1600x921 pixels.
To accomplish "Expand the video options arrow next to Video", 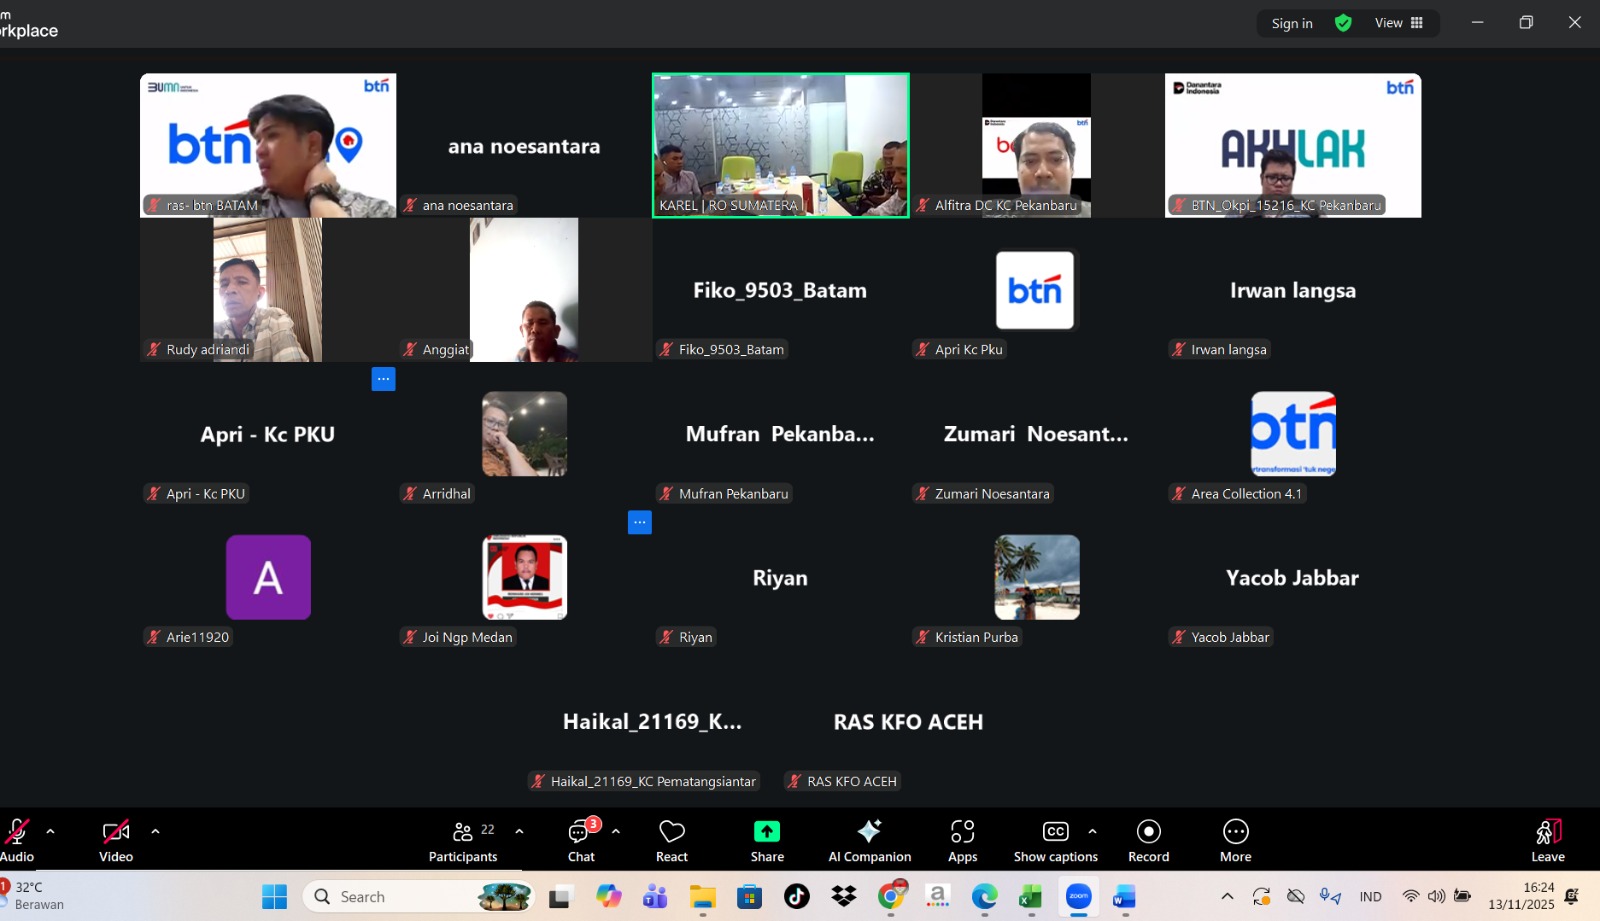I will point(155,831).
